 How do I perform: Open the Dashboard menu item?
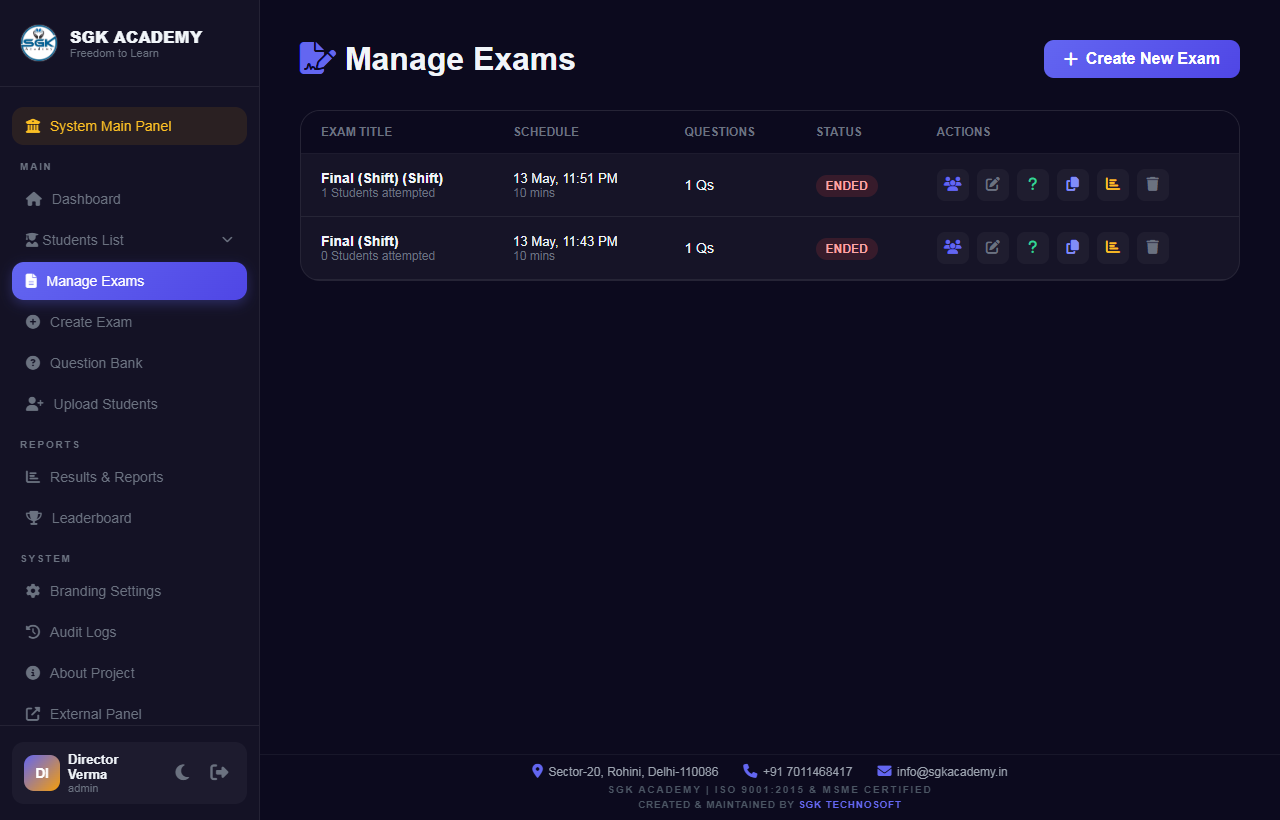click(x=129, y=199)
